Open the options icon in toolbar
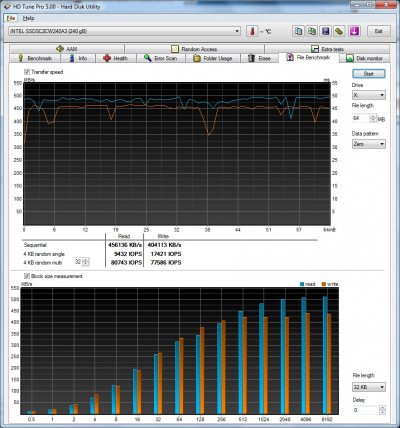 click(339, 31)
